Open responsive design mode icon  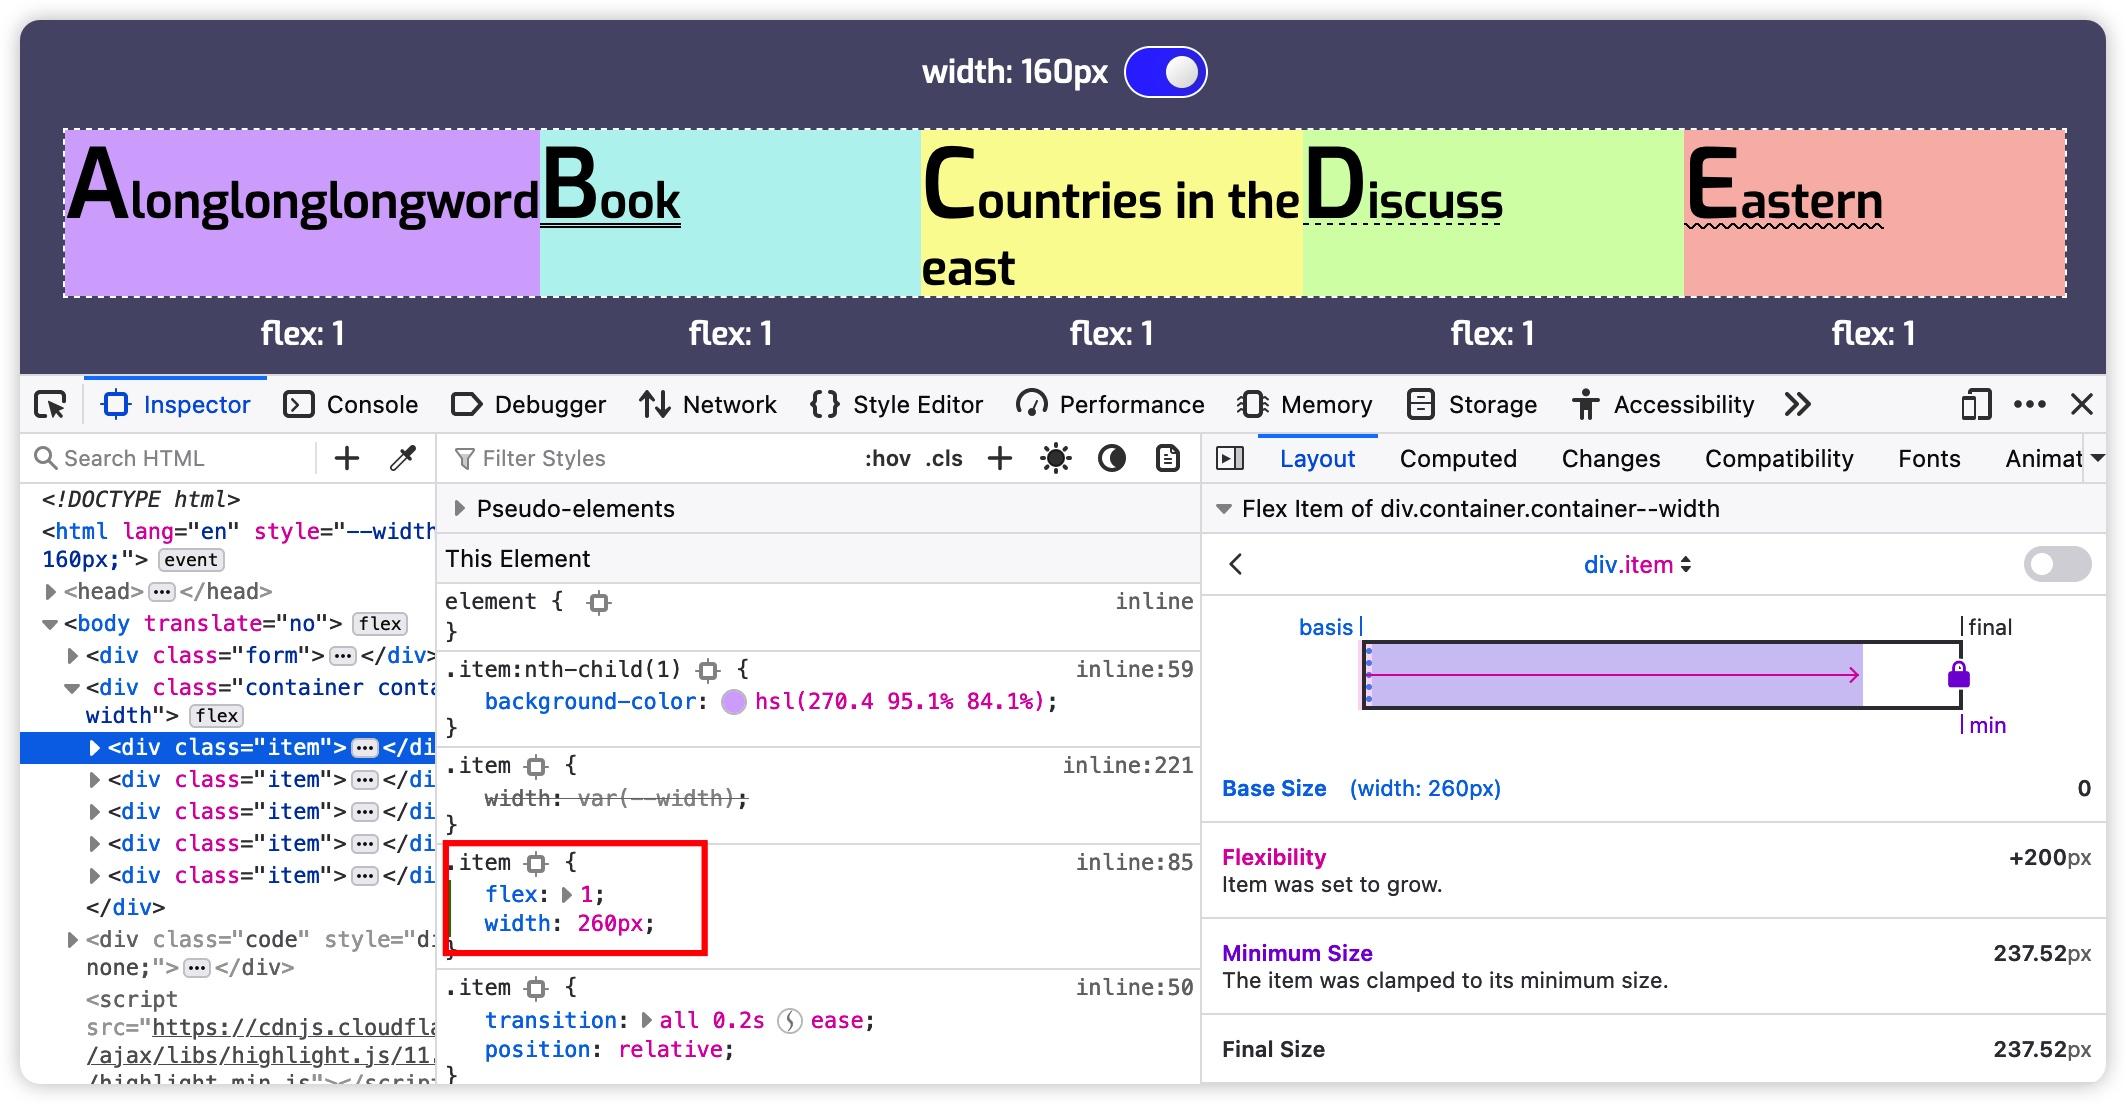point(1975,405)
